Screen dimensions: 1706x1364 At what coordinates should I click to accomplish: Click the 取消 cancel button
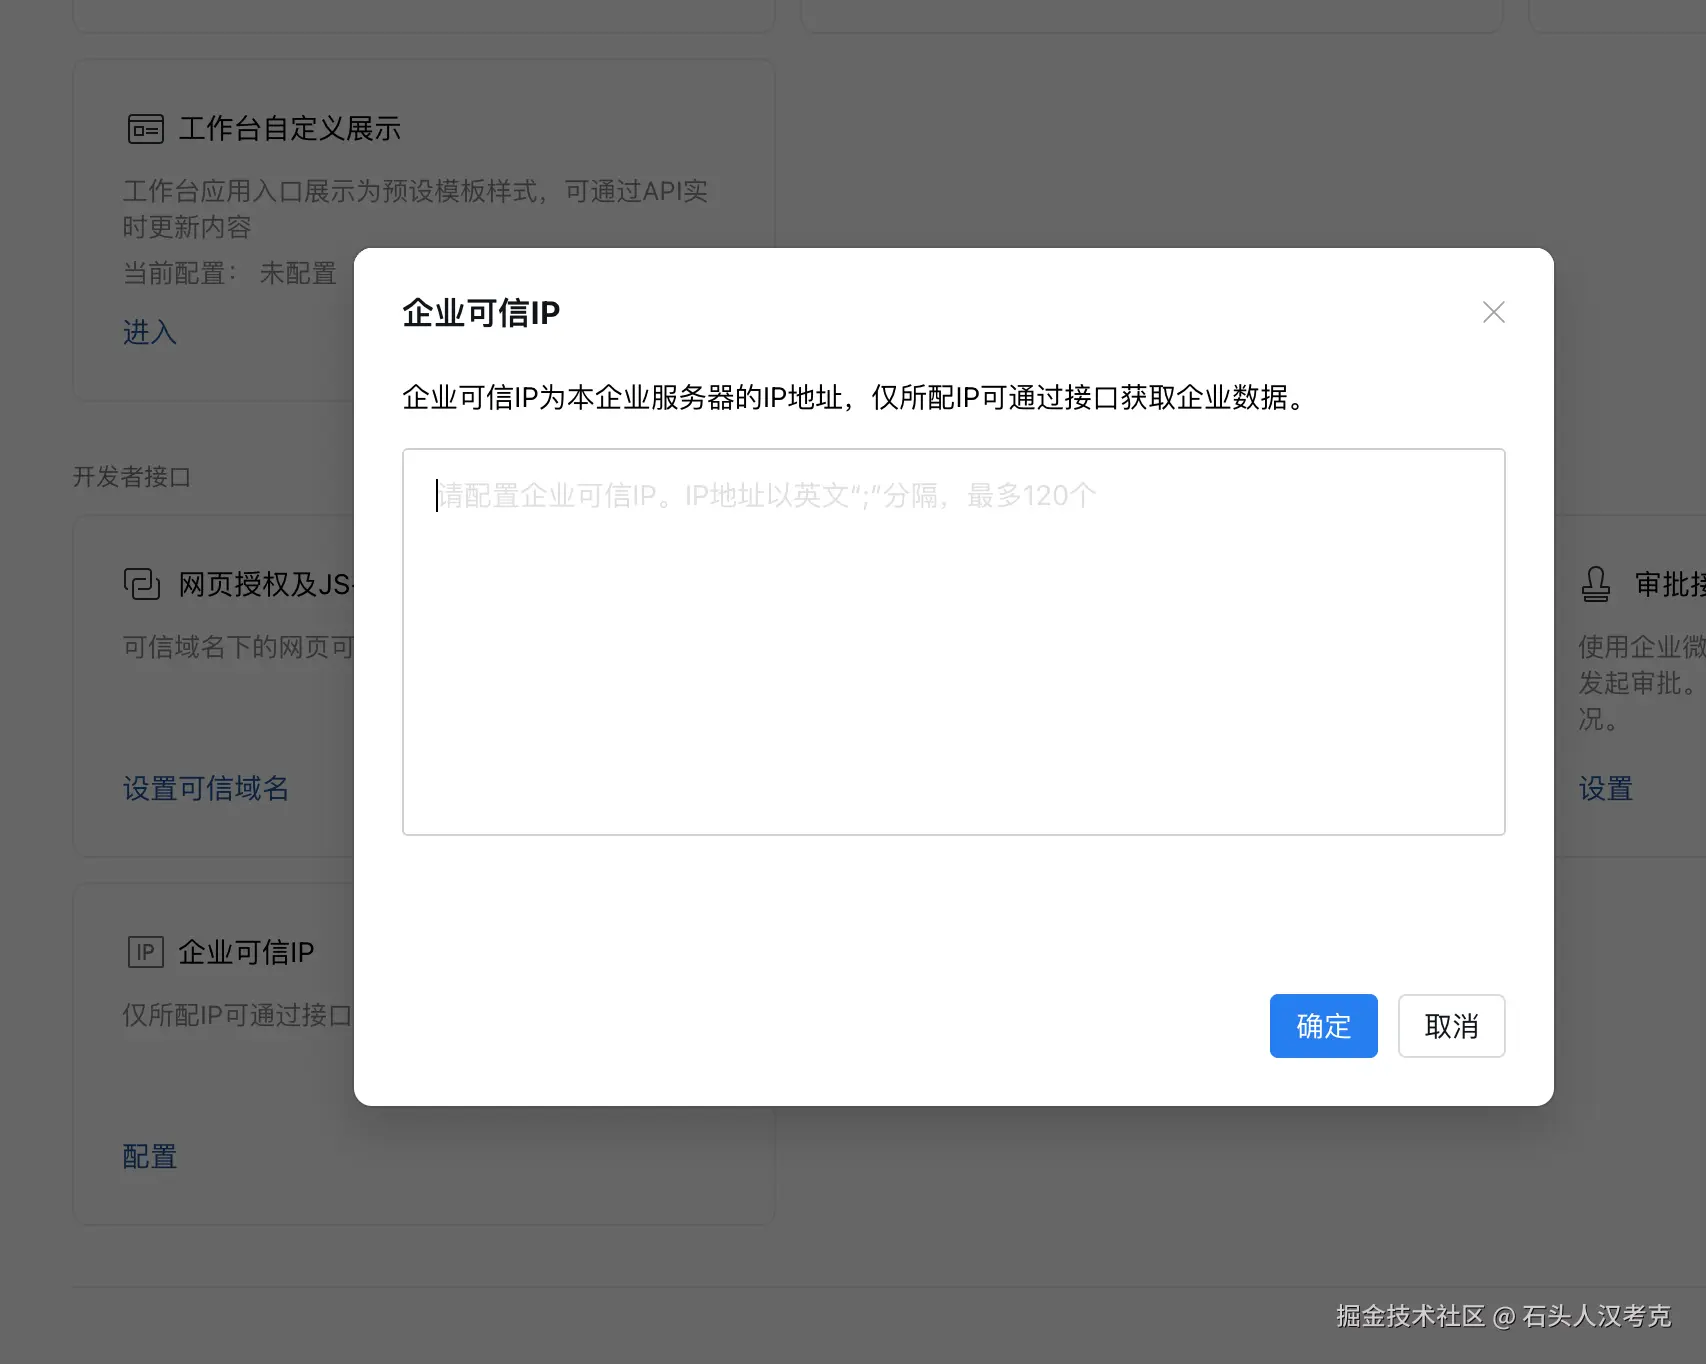(x=1451, y=1025)
